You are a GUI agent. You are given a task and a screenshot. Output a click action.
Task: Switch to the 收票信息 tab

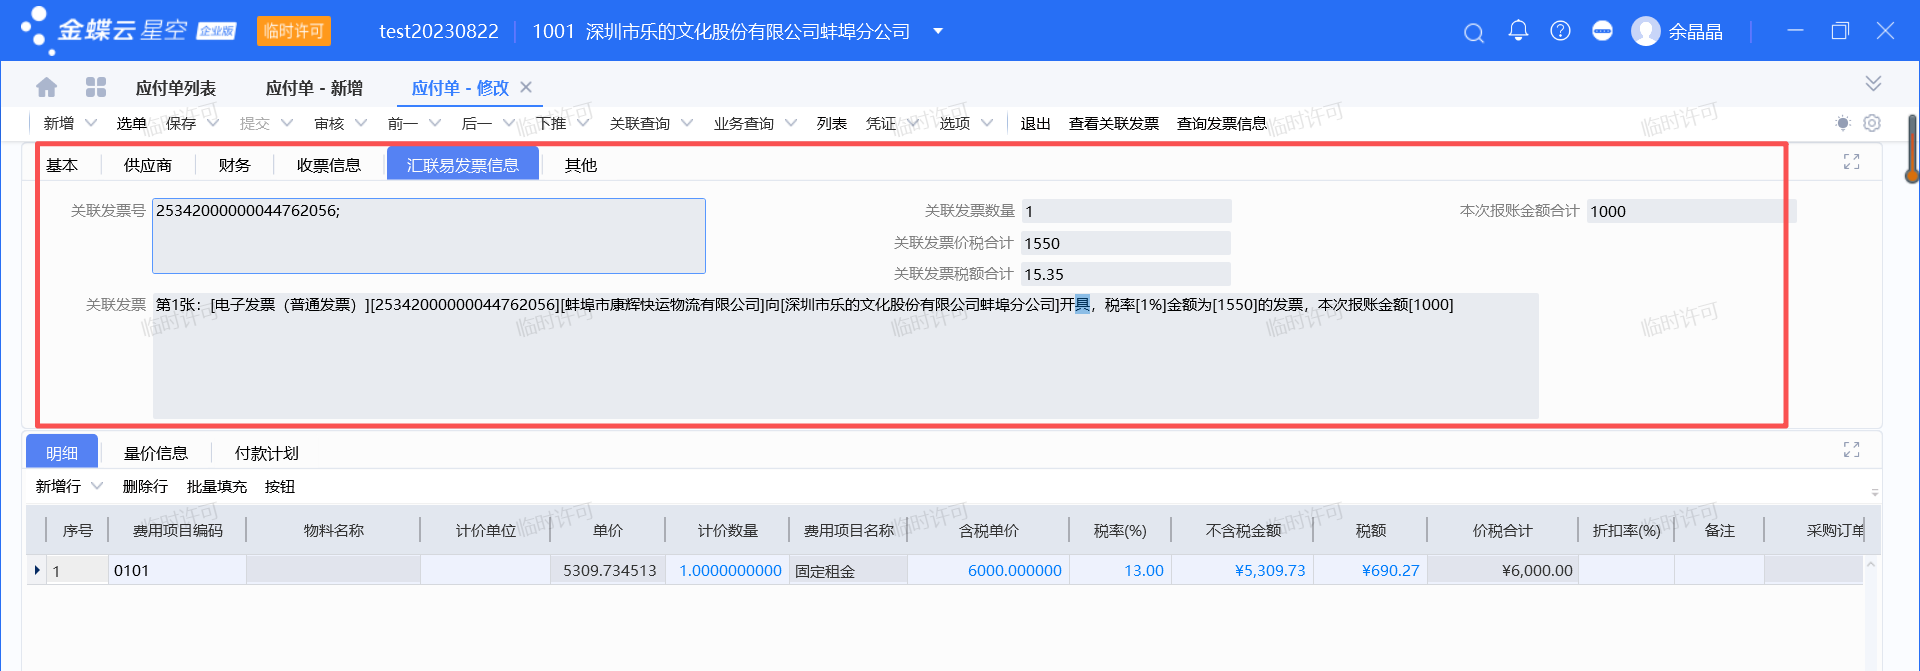pos(328,165)
